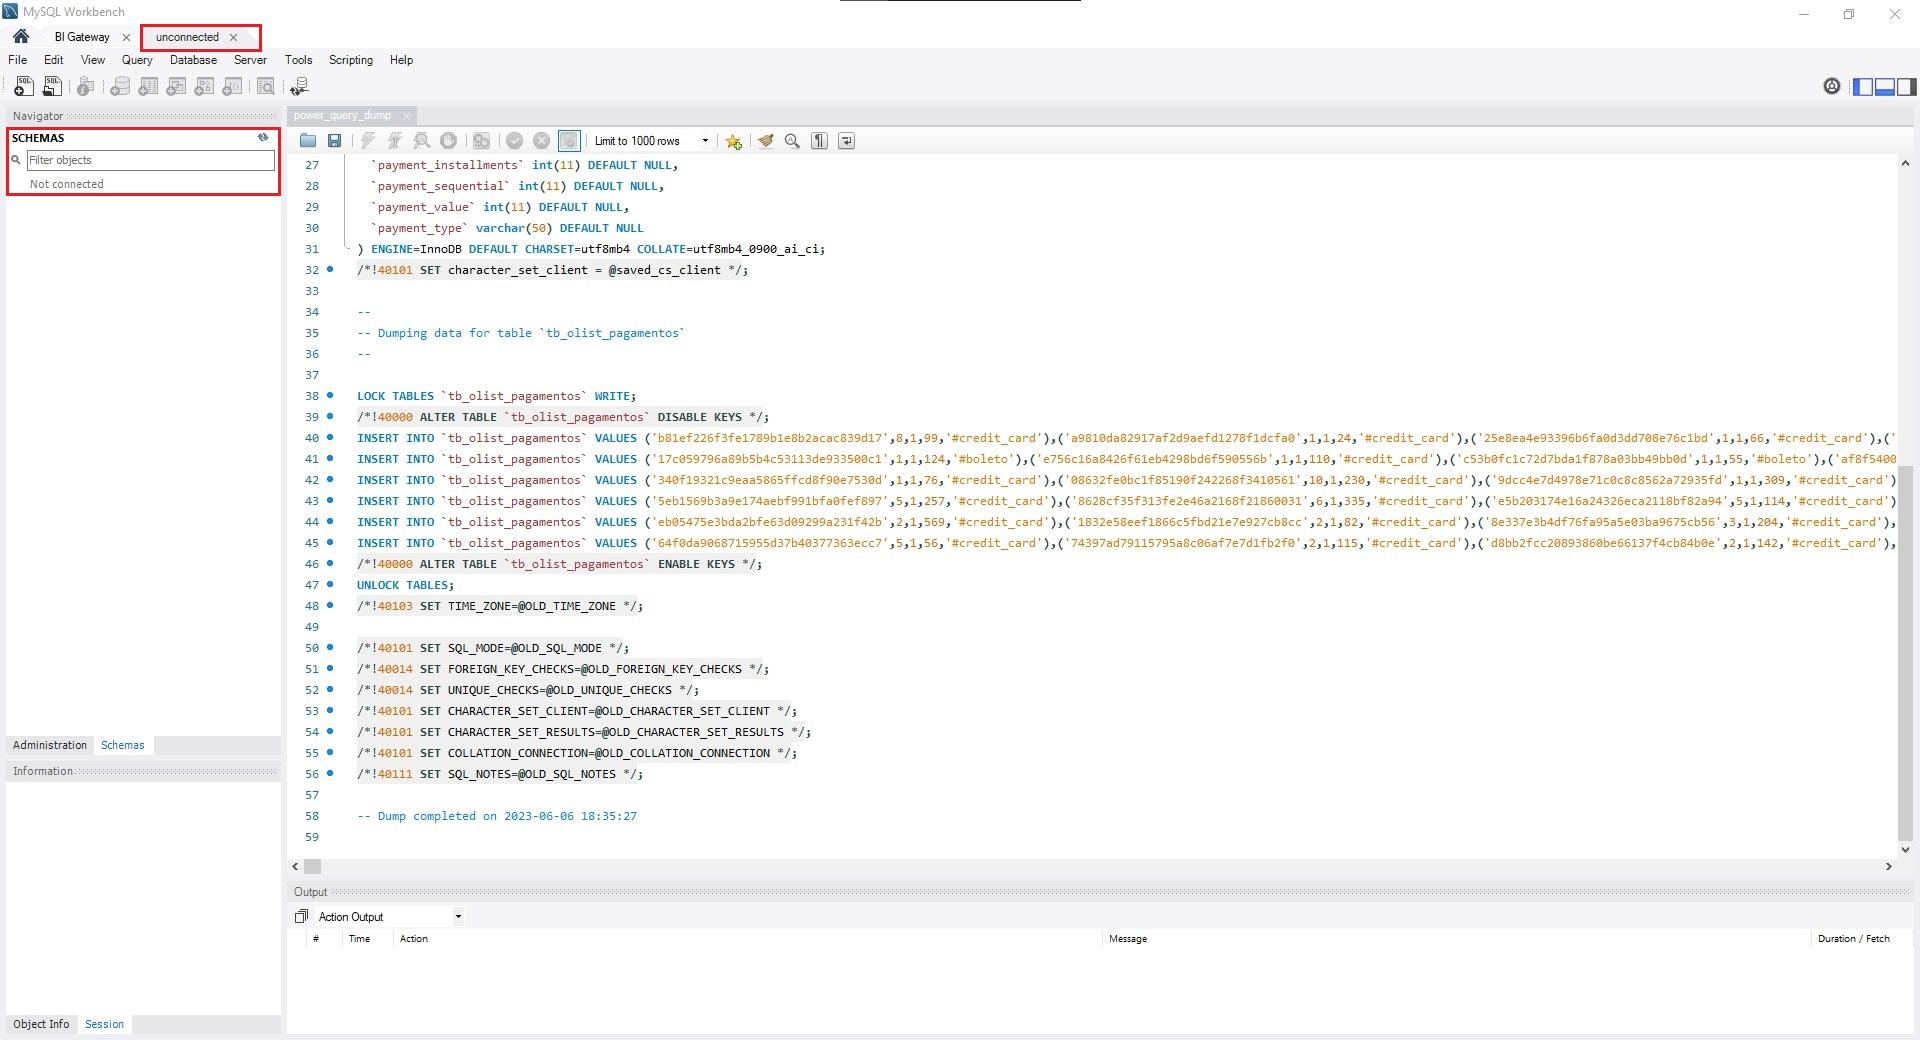Close the unconnected tab

(x=234, y=37)
